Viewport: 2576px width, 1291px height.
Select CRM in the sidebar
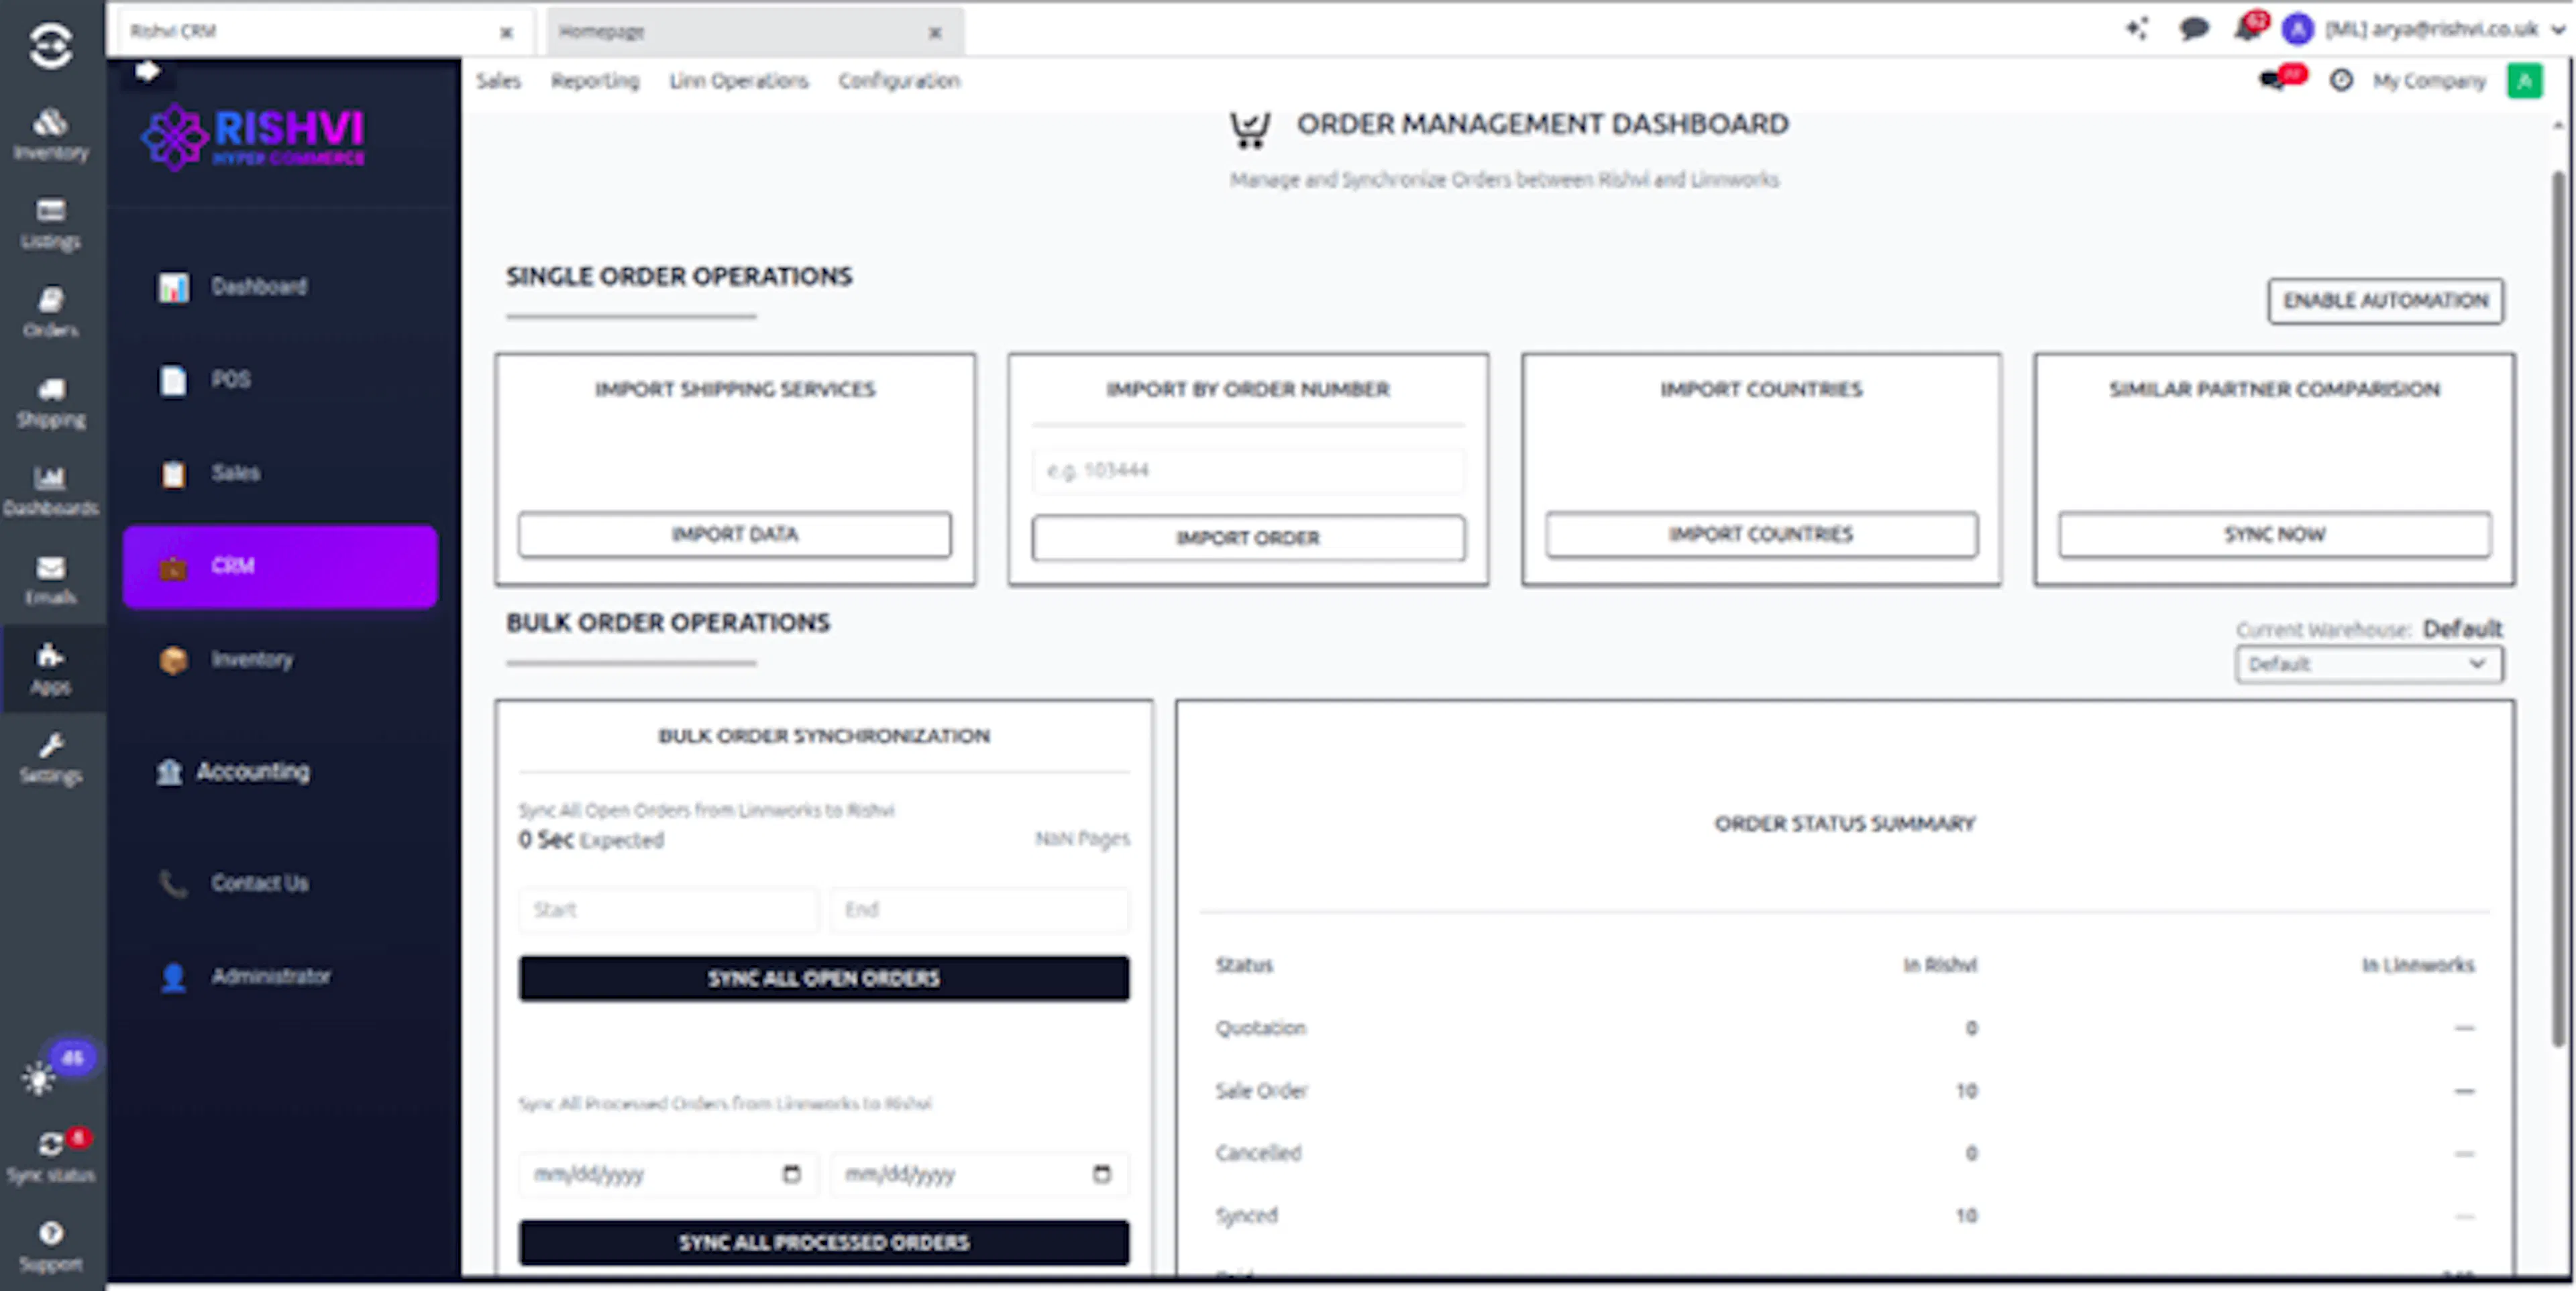point(280,566)
